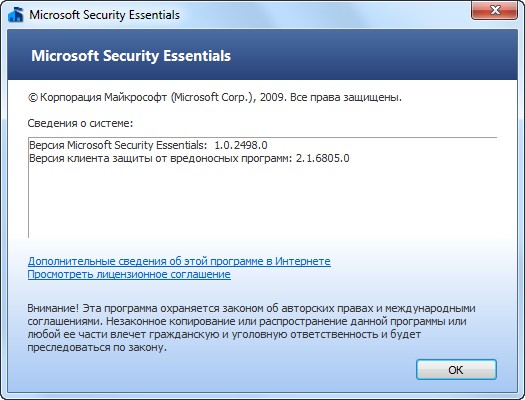Click the Microsoft Security Essentials title bar icon
The width and height of the screenshot is (525, 400).
[x=16, y=15]
